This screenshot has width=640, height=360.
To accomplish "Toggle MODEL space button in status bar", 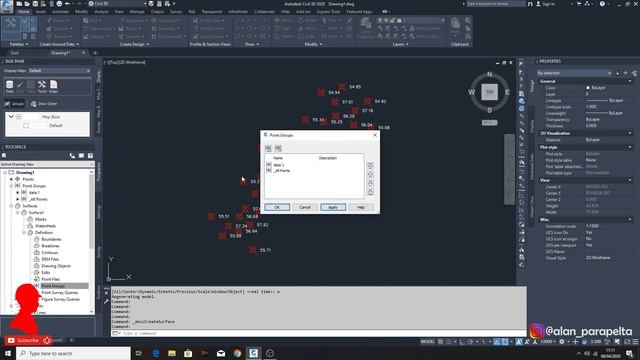I will pyautogui.click(x=428, y=342).
